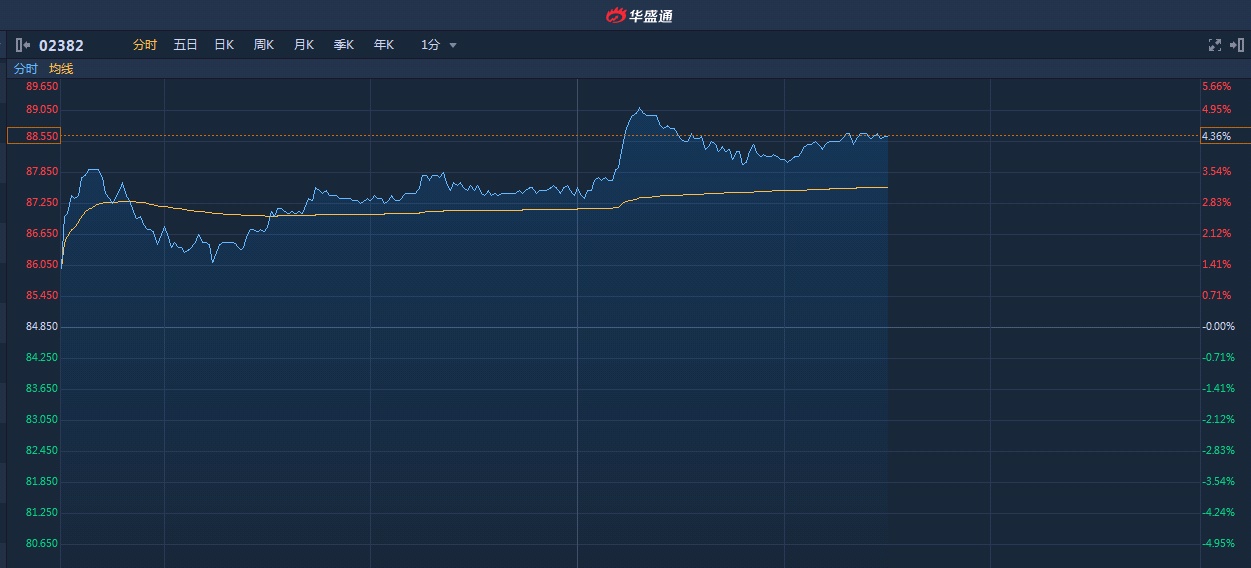Open the 年K yearly chart

[x=383, y=45]
